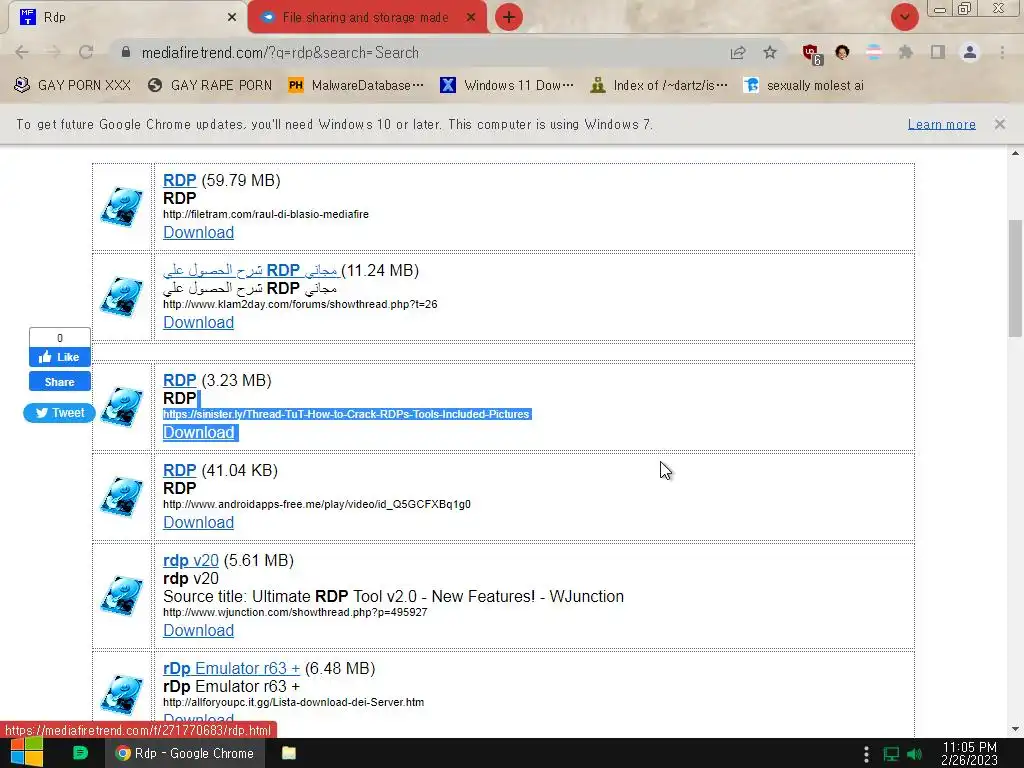The height and width of the screenshot is (768, 1024).
Task: Click the filetram.com URL text
Action: [266, 214]
